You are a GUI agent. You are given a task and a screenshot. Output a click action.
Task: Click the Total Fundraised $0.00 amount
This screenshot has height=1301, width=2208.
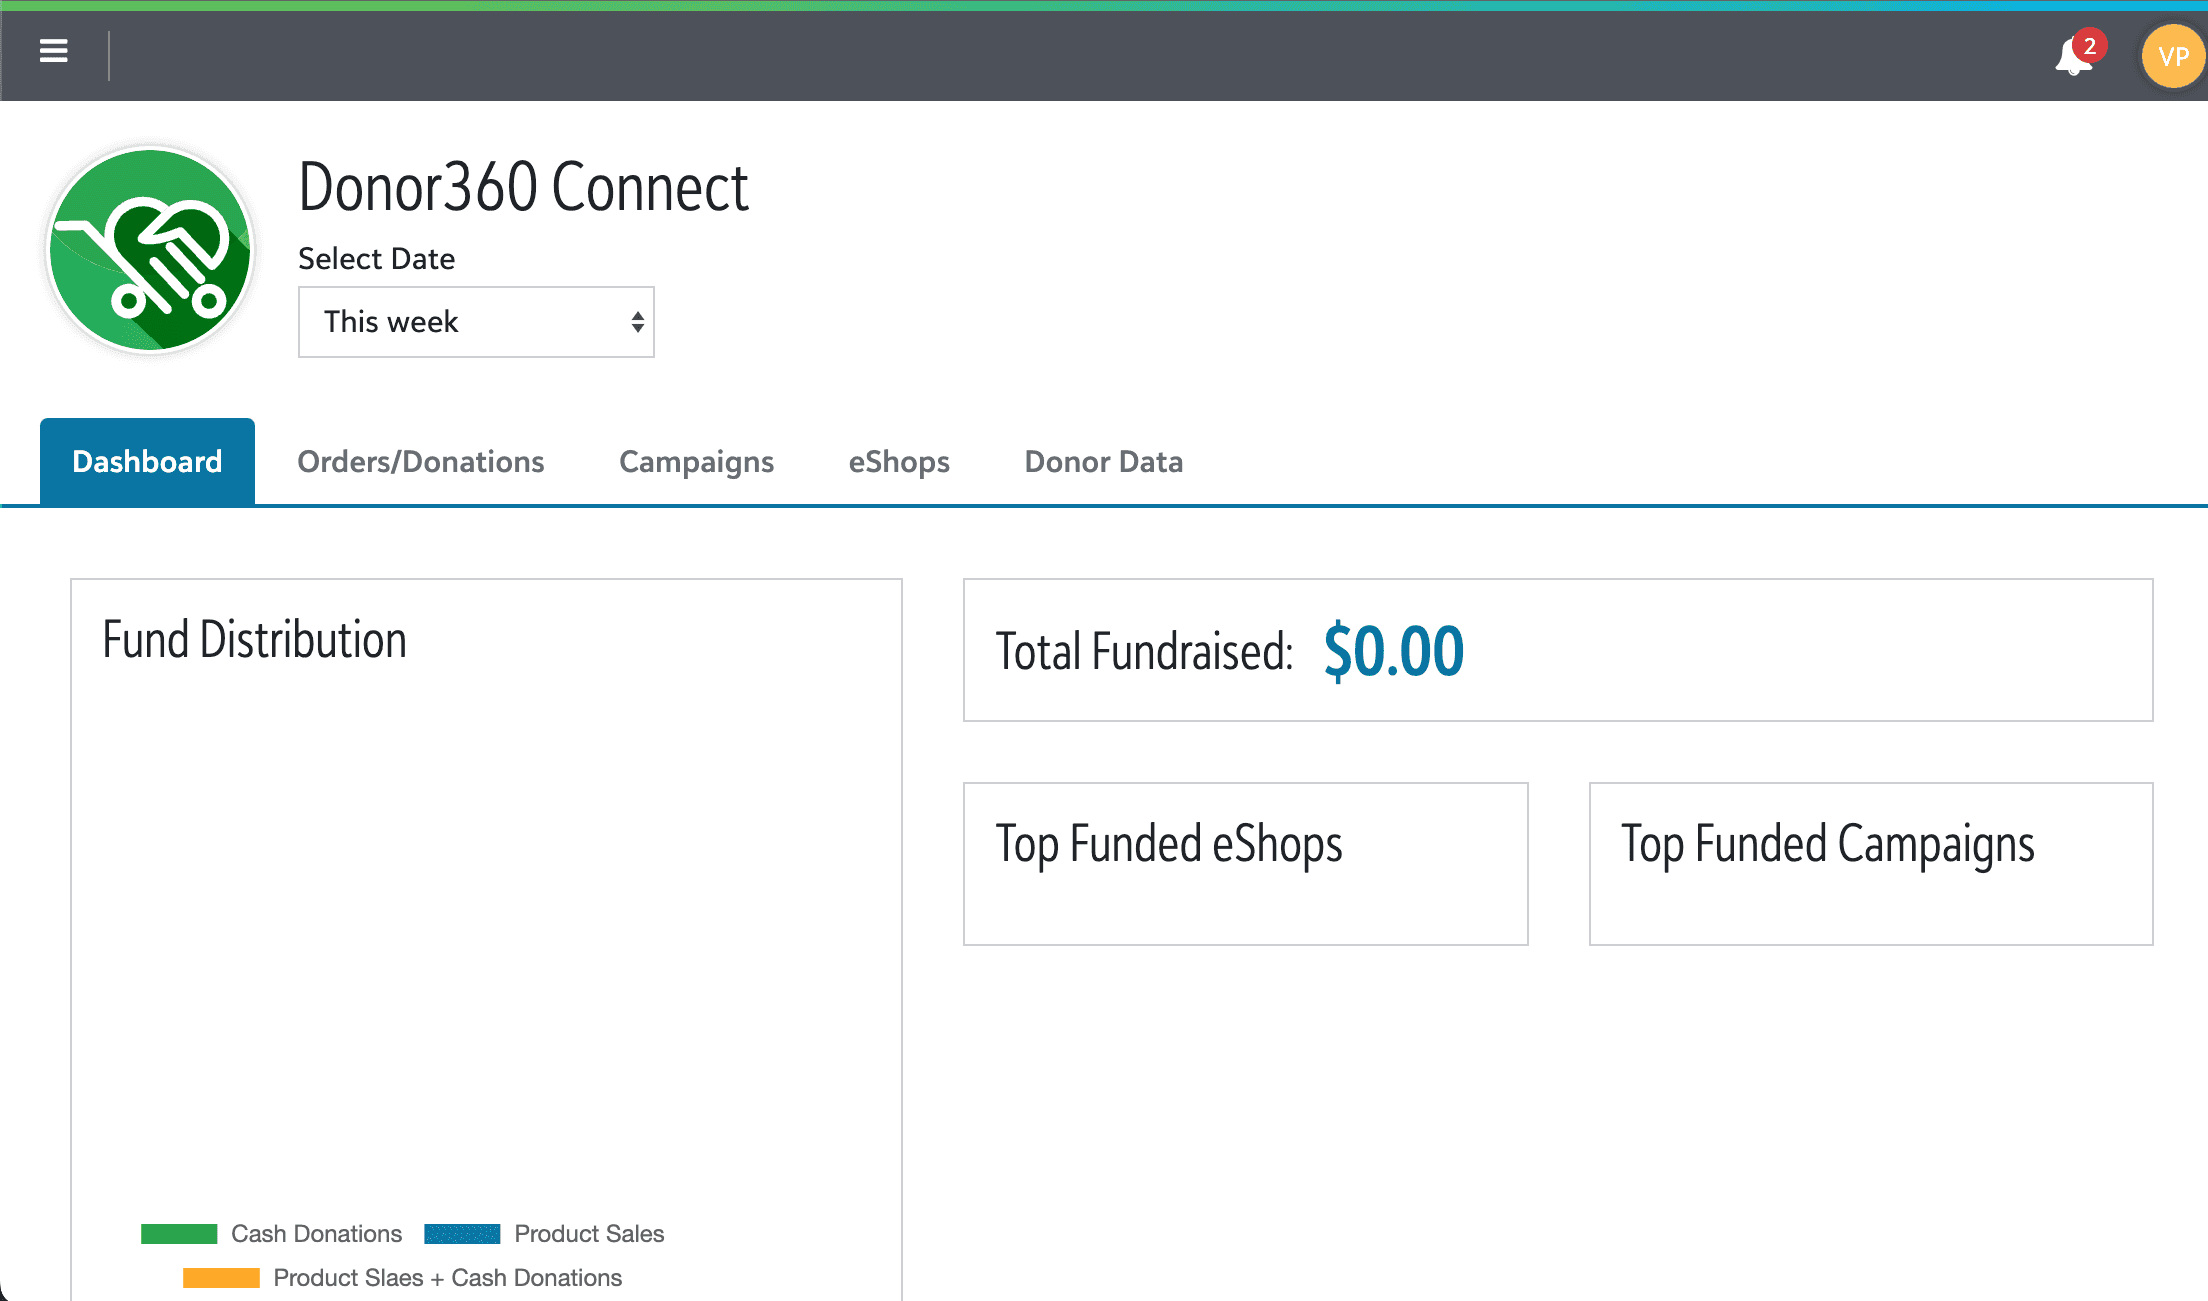1393,652
